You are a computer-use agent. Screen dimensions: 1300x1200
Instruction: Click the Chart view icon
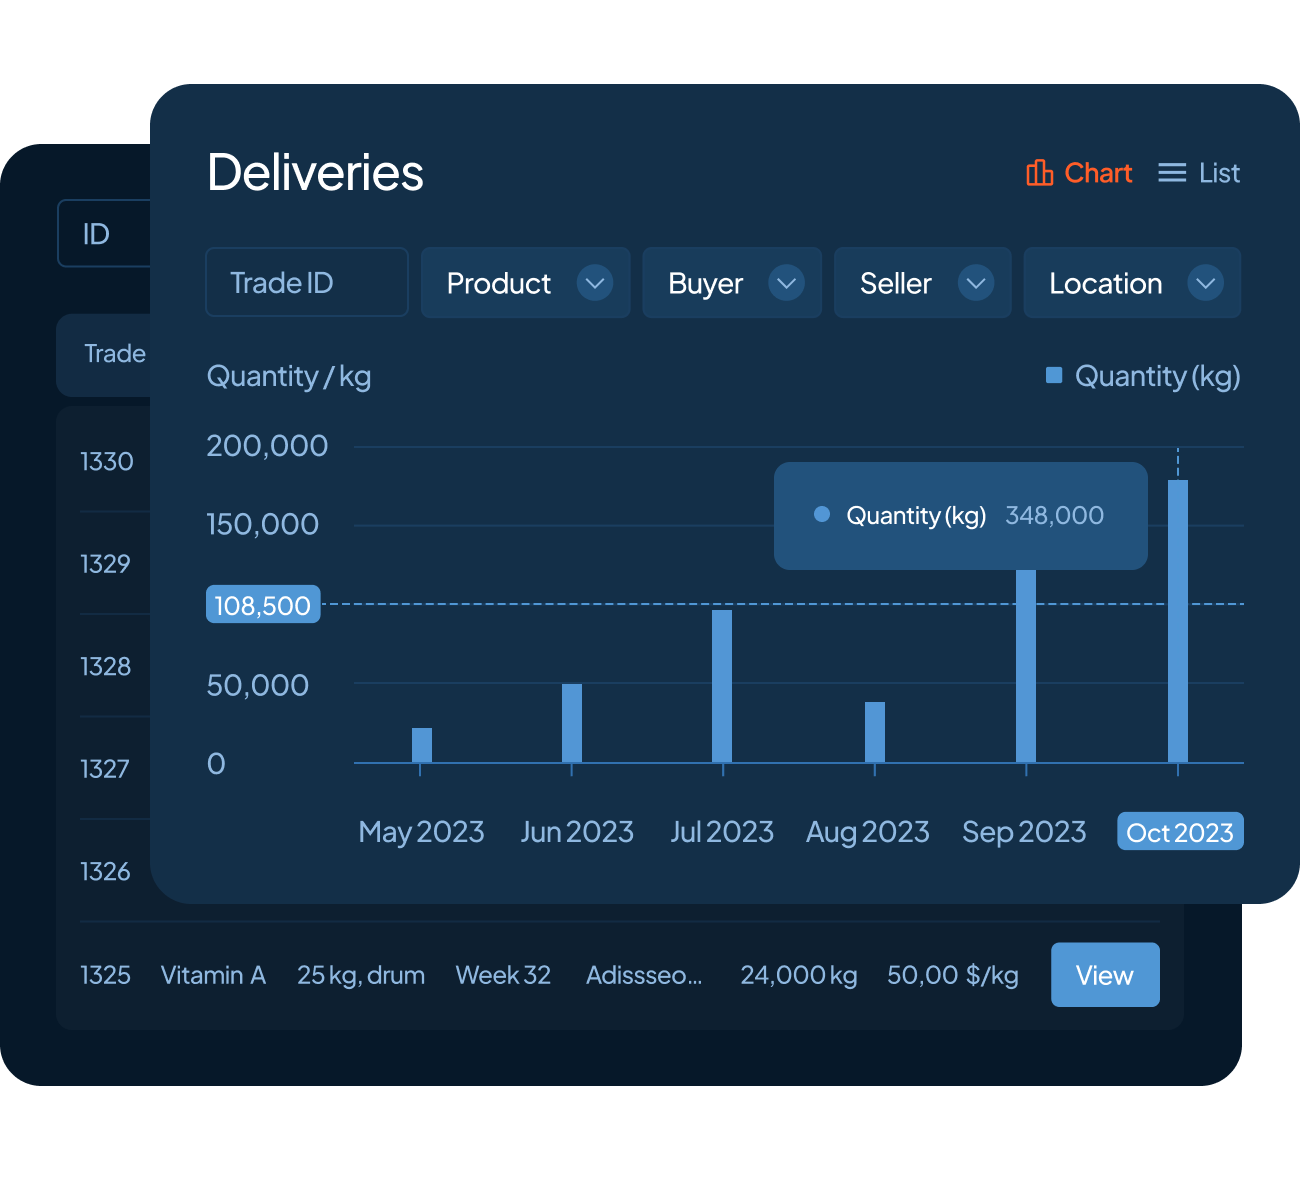pyautogui.click(x=1040, y=173)
